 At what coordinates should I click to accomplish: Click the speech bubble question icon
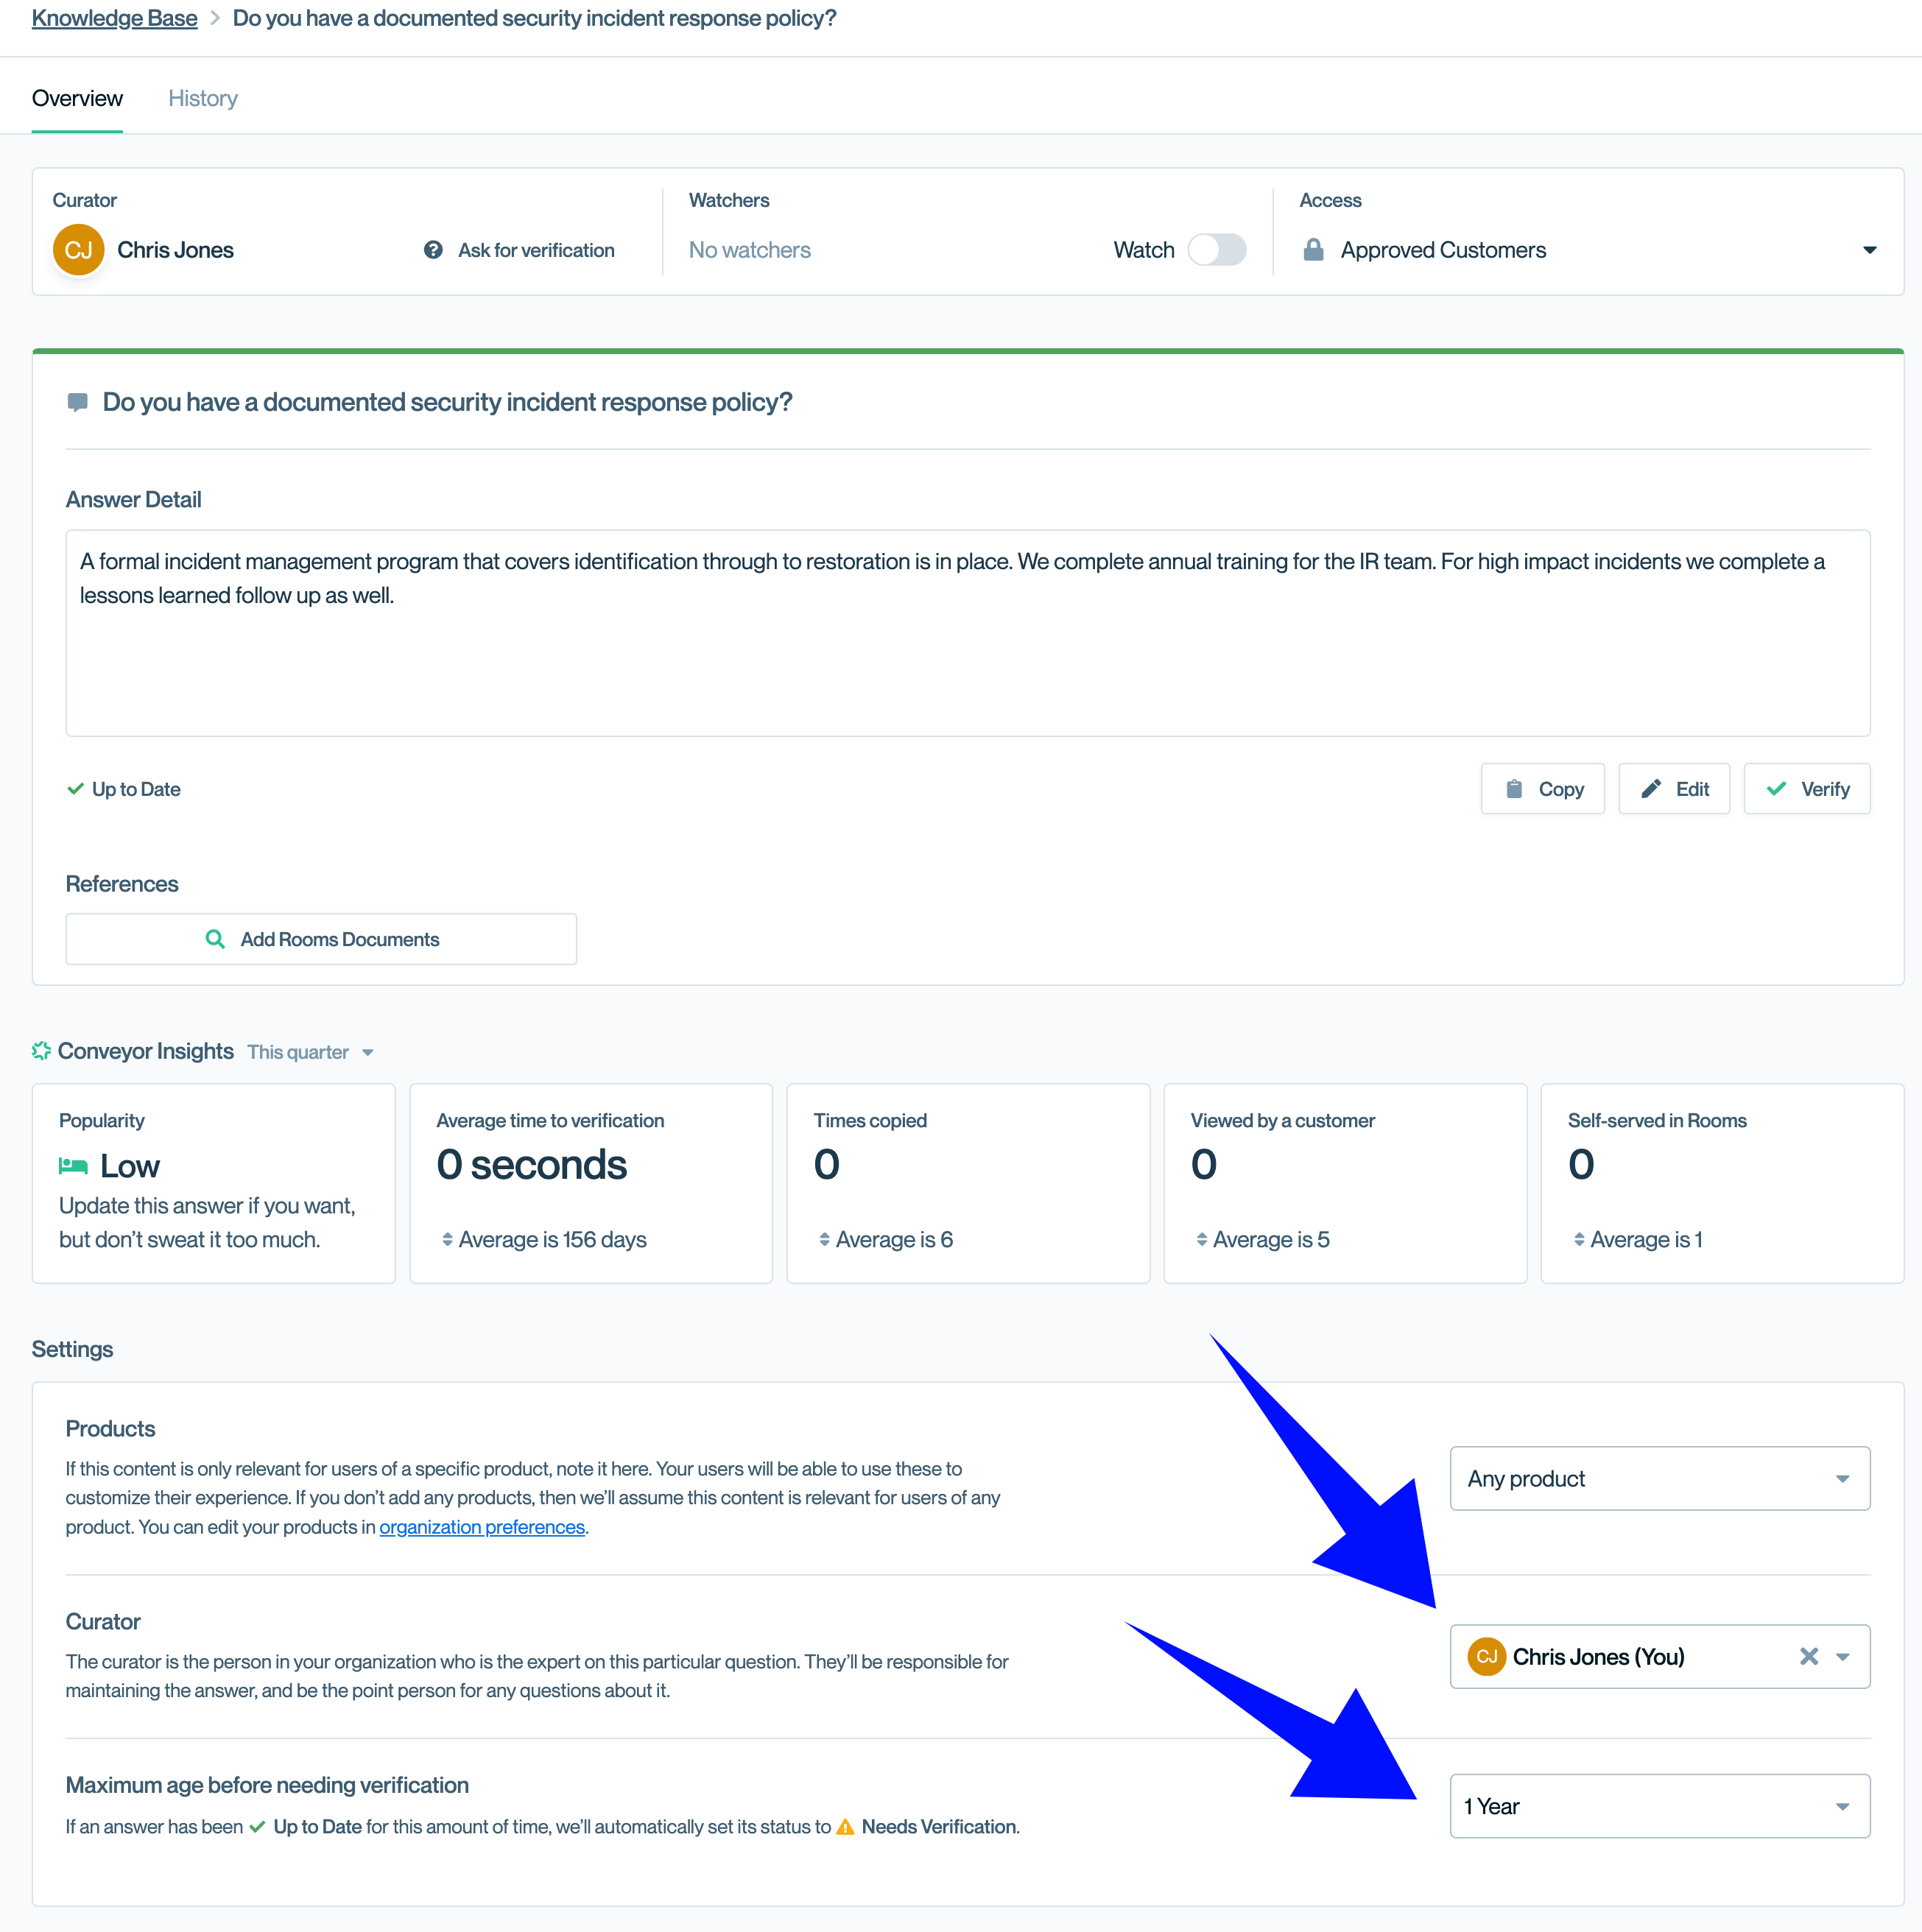point(77,402)
